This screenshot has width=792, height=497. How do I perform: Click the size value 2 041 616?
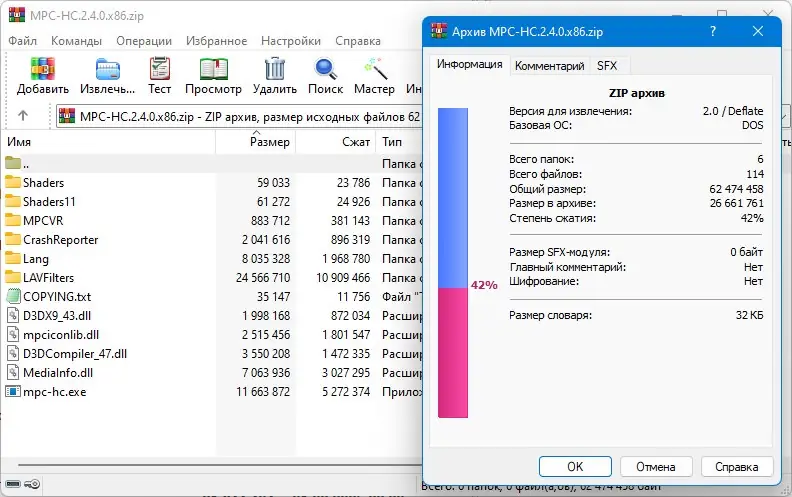click(266, 240)
